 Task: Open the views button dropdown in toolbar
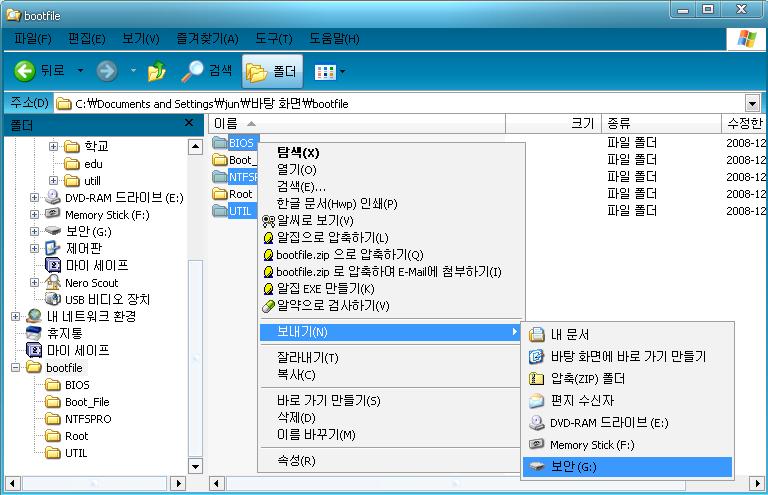coord(343,71)
